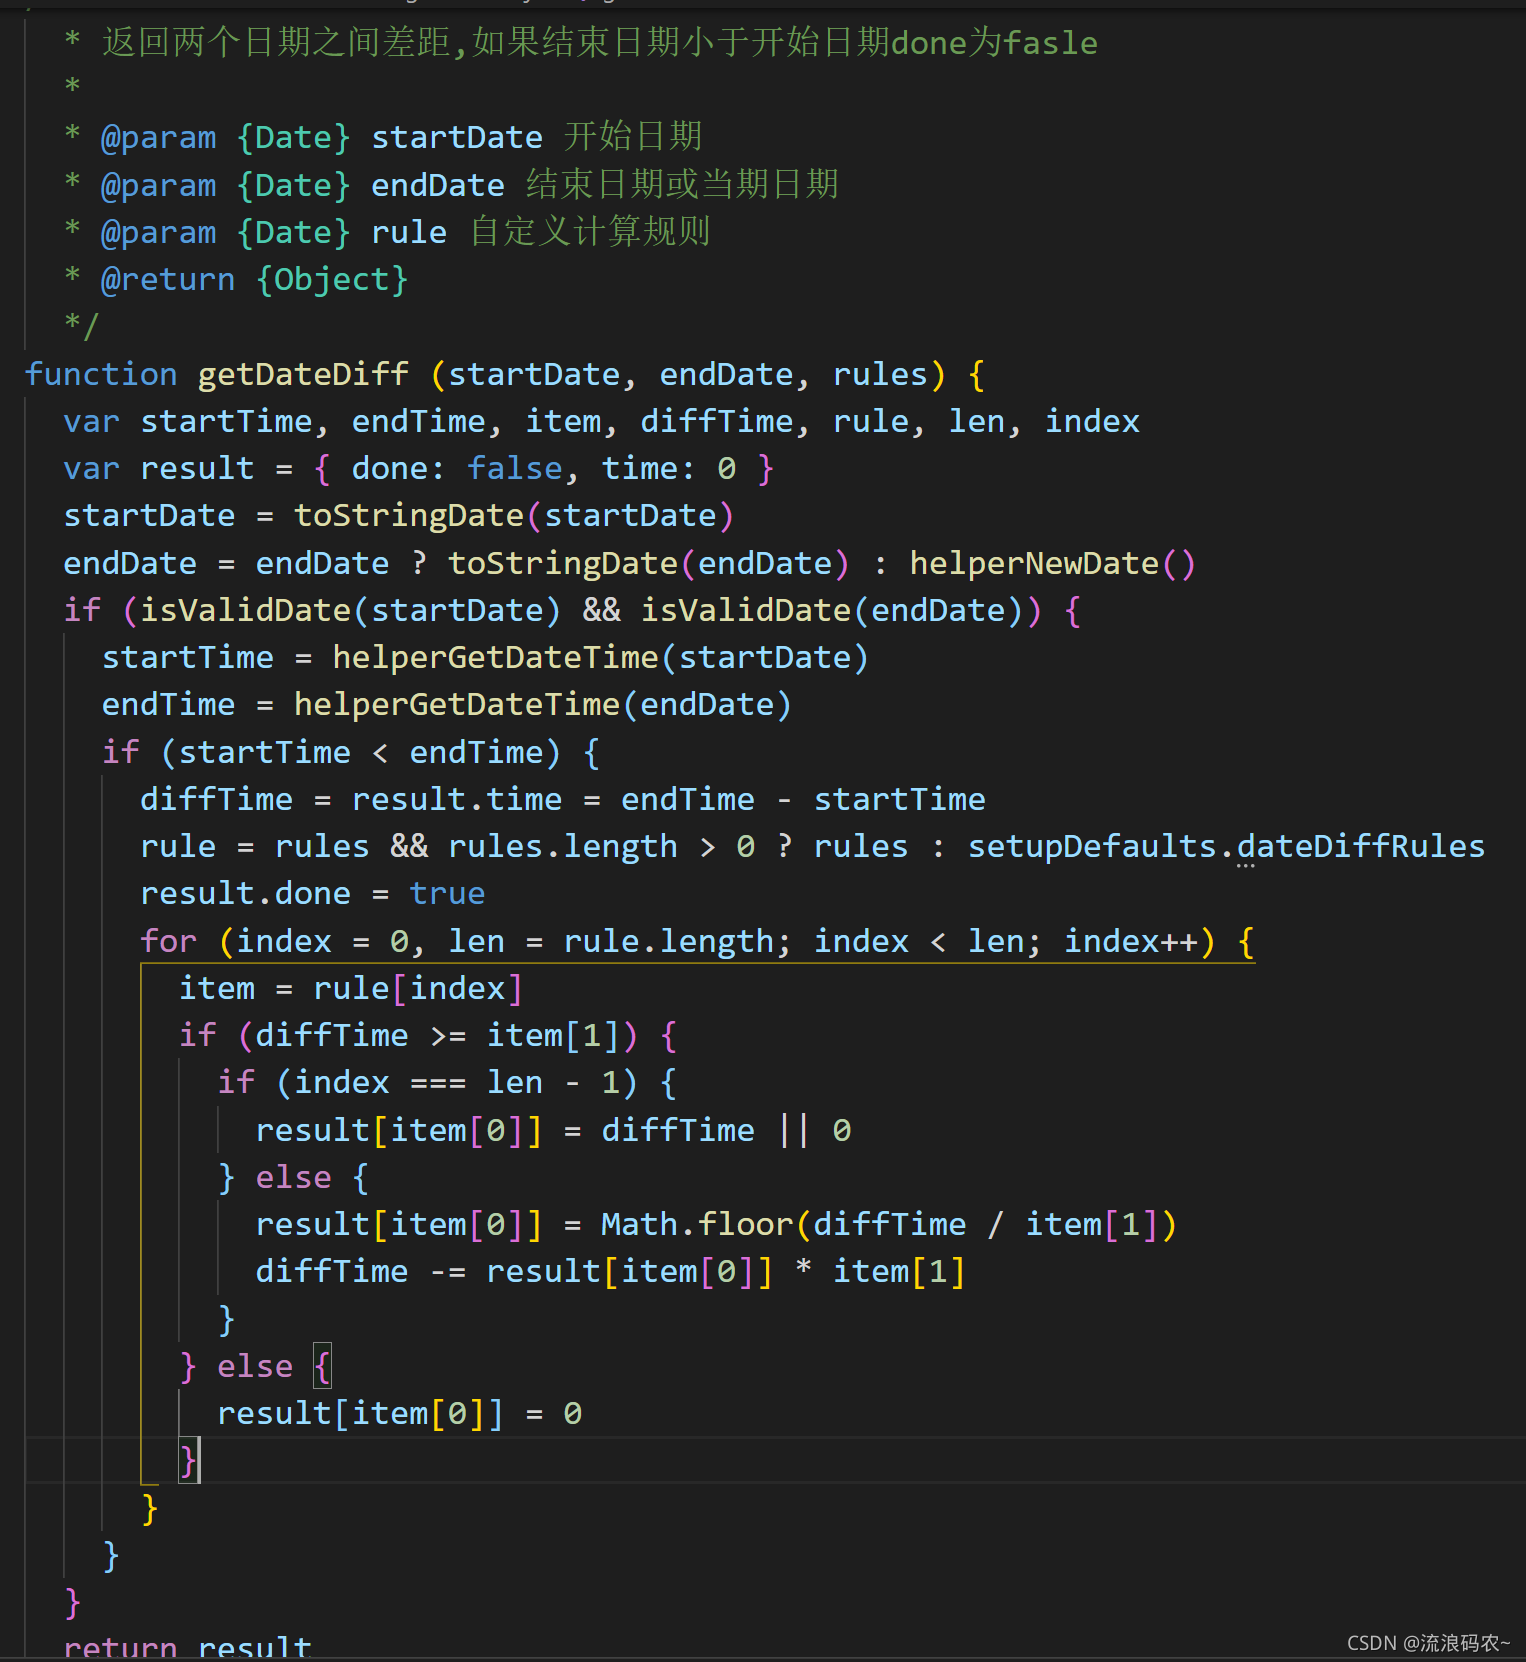
Task: Click 'startDate' in the first @param line
Action: (457, 137)
